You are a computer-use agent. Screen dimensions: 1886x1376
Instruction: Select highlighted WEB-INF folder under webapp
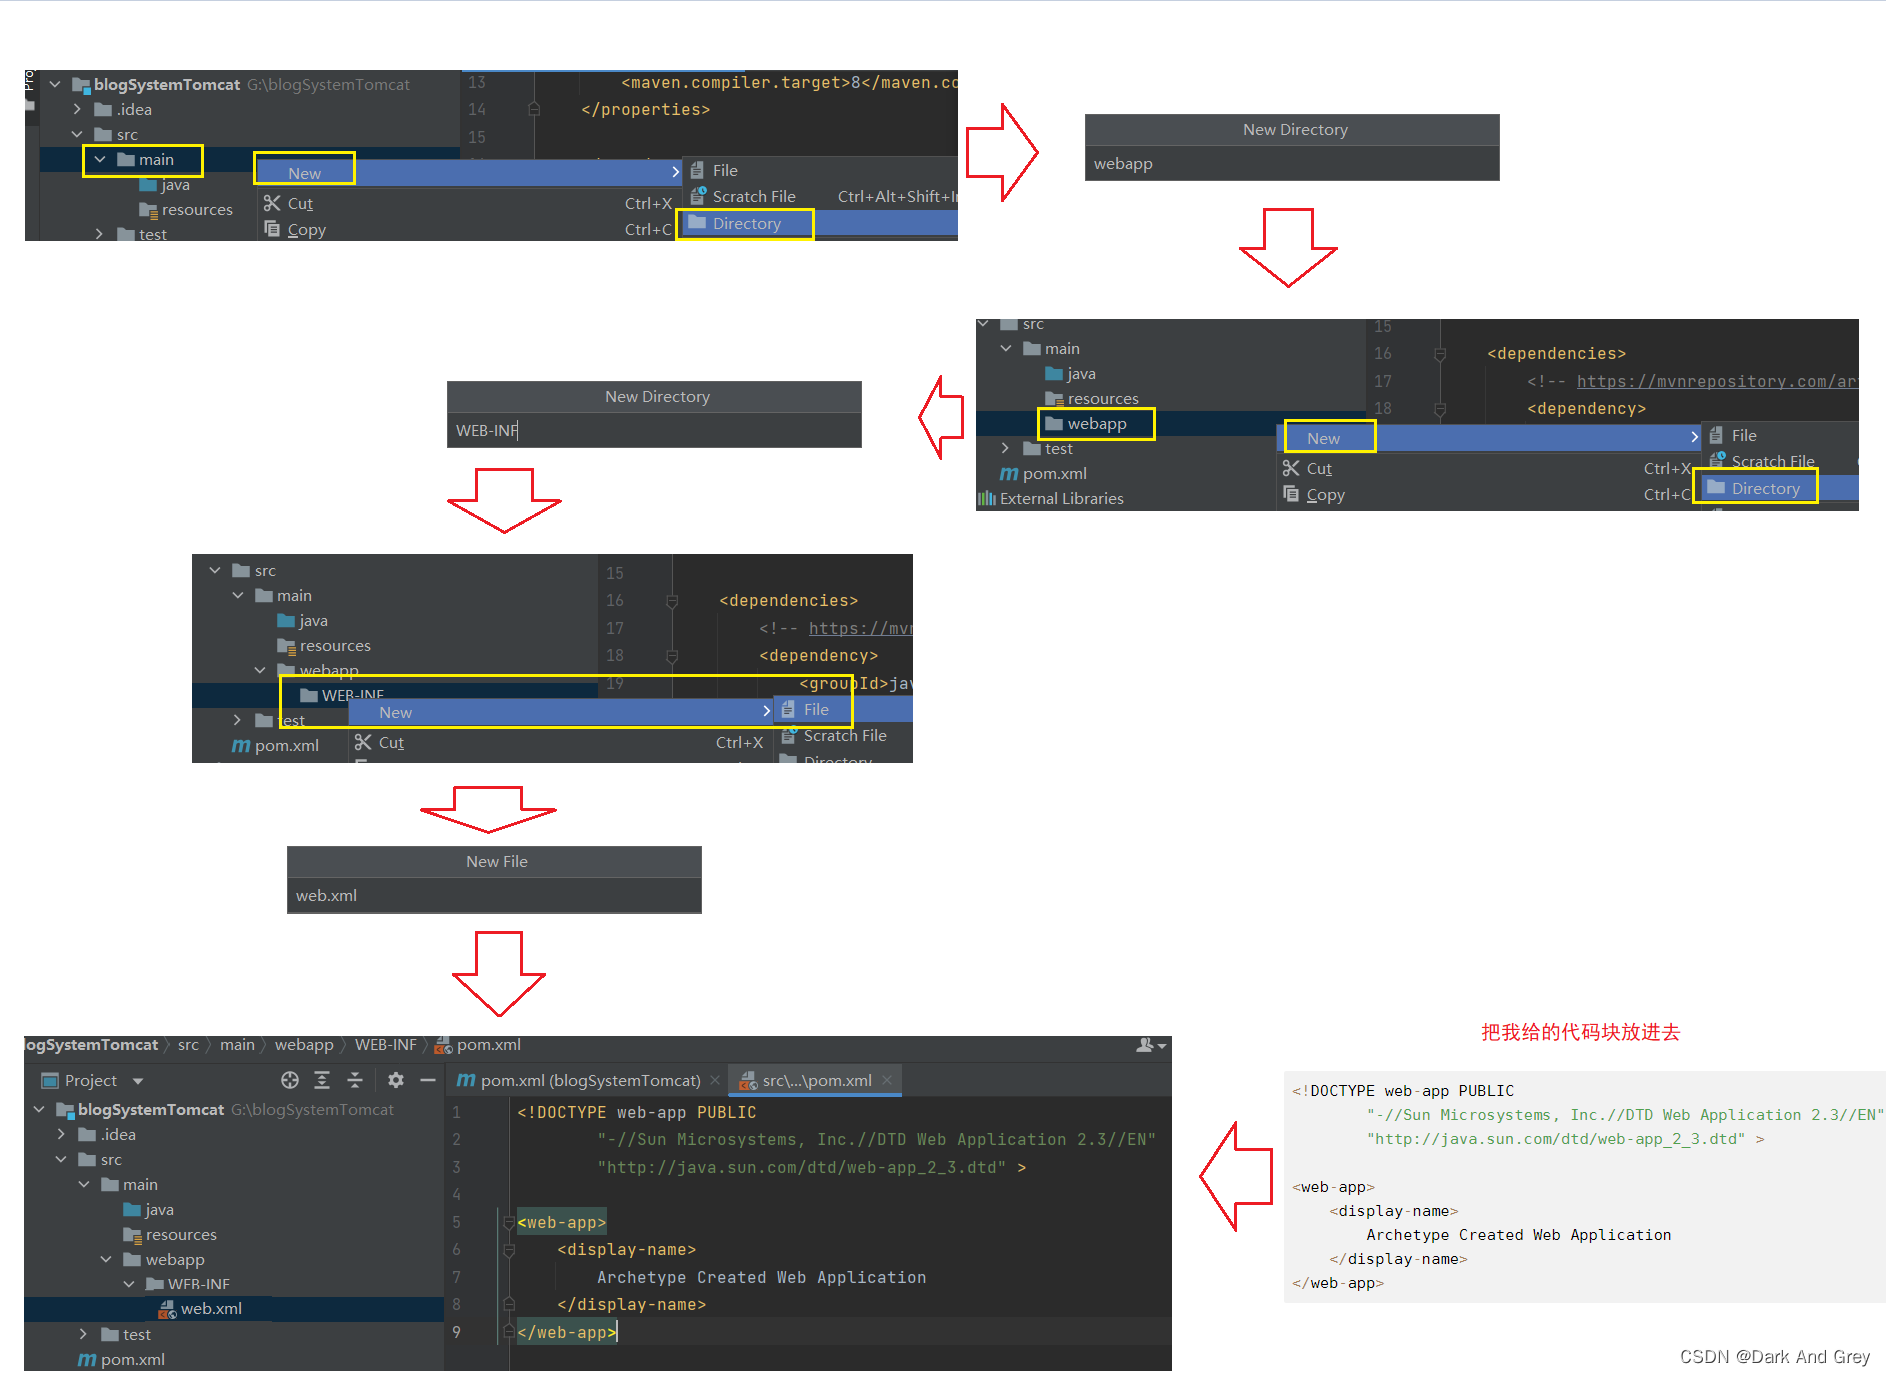353,695
